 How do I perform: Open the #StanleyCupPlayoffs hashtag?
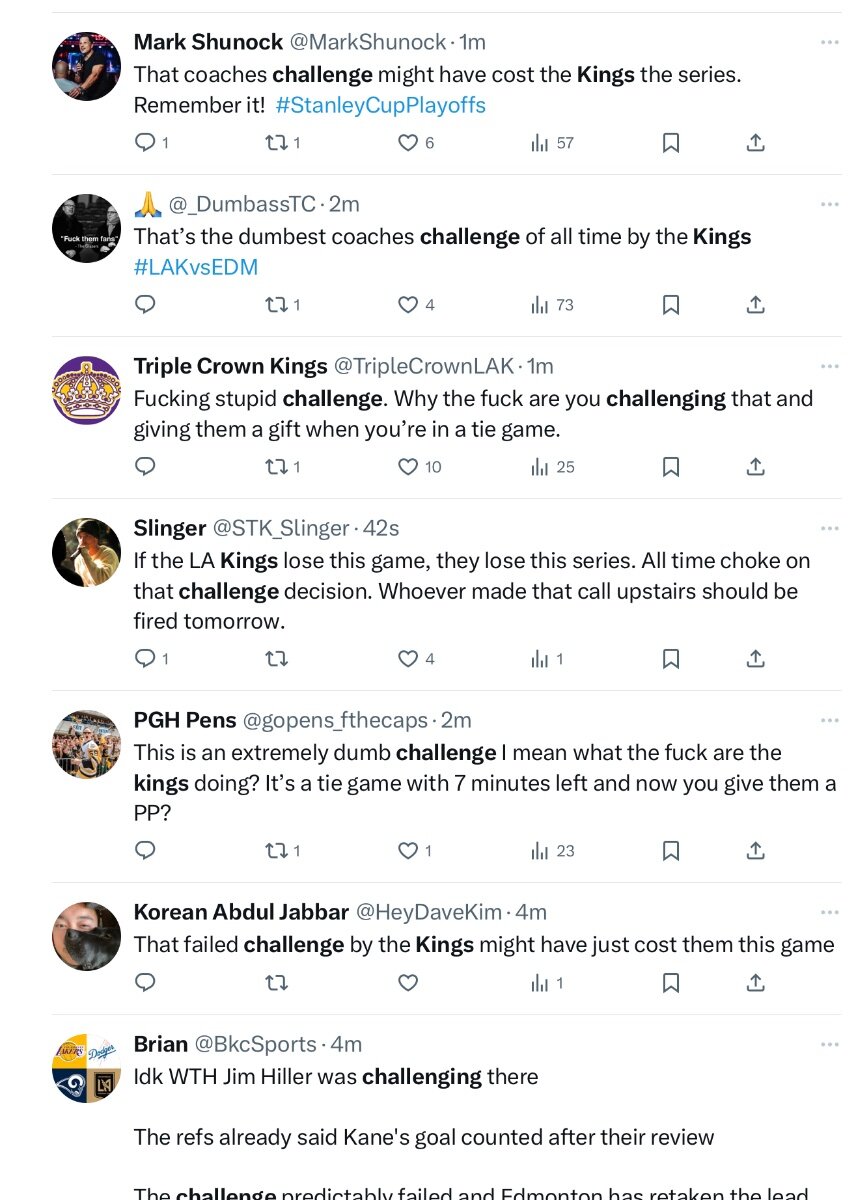point(380,105)
